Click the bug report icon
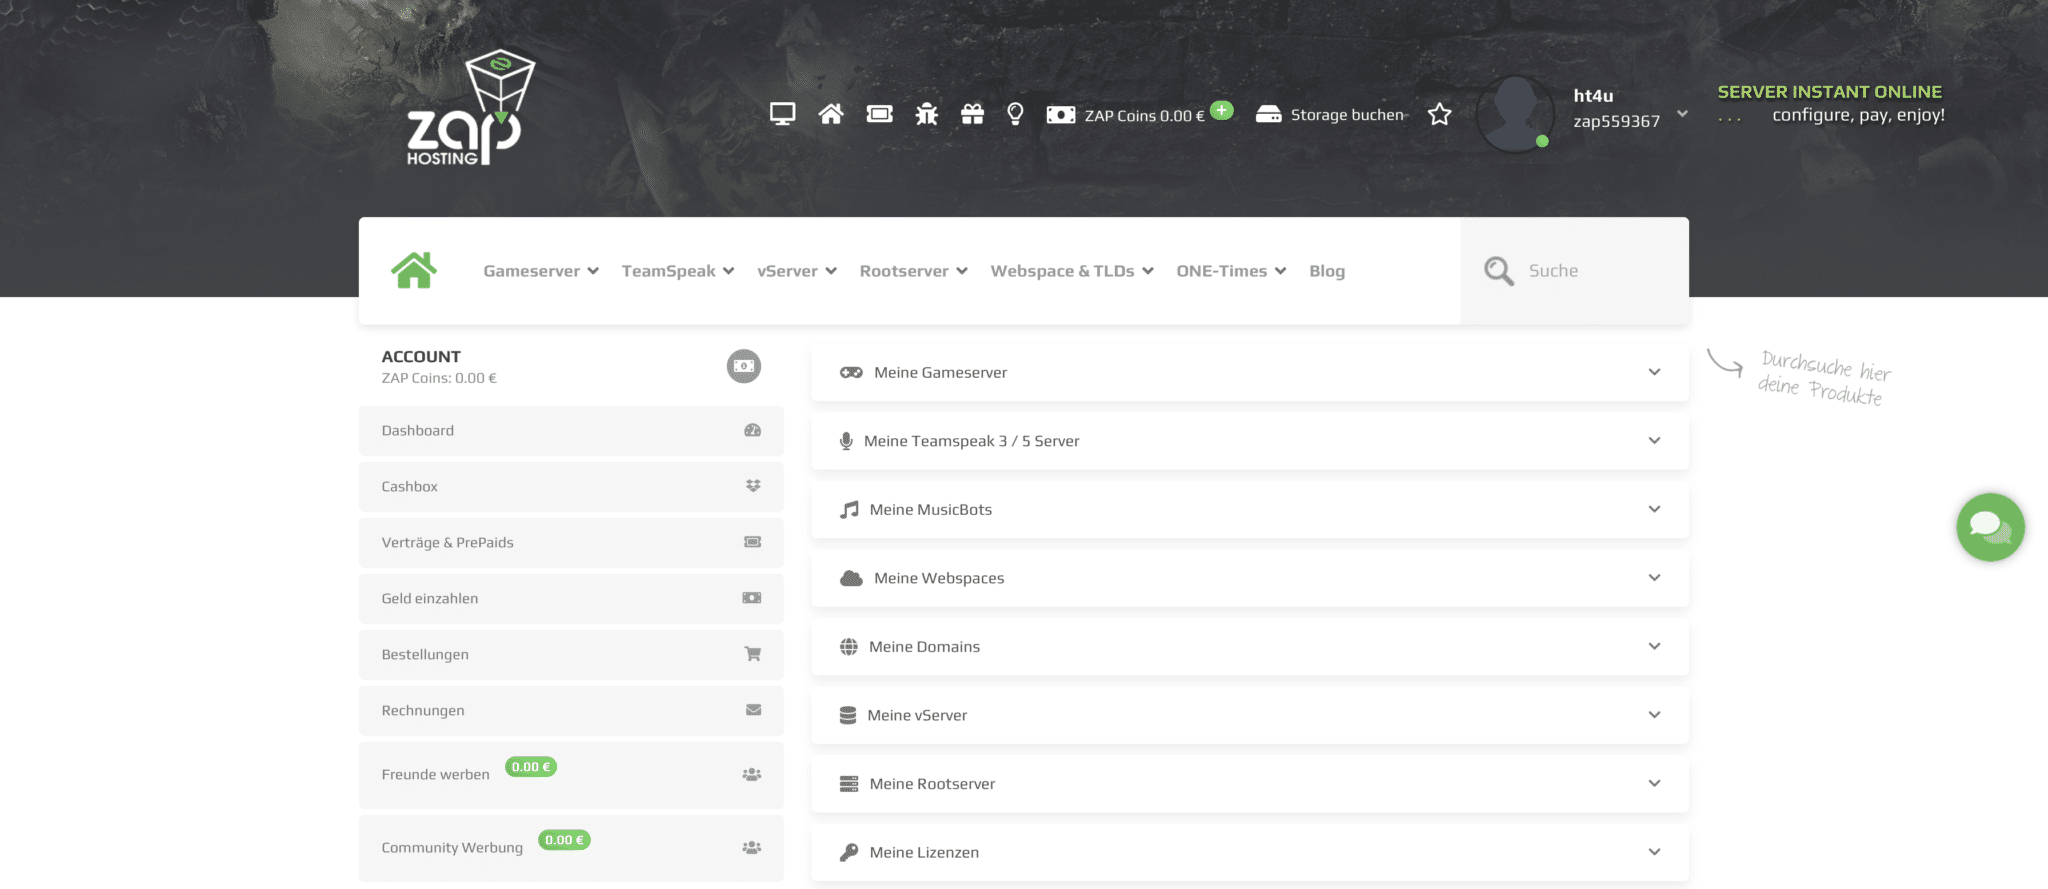This screenshot has width=2048, height=889. pyautogui.click(x=926, y=114)
